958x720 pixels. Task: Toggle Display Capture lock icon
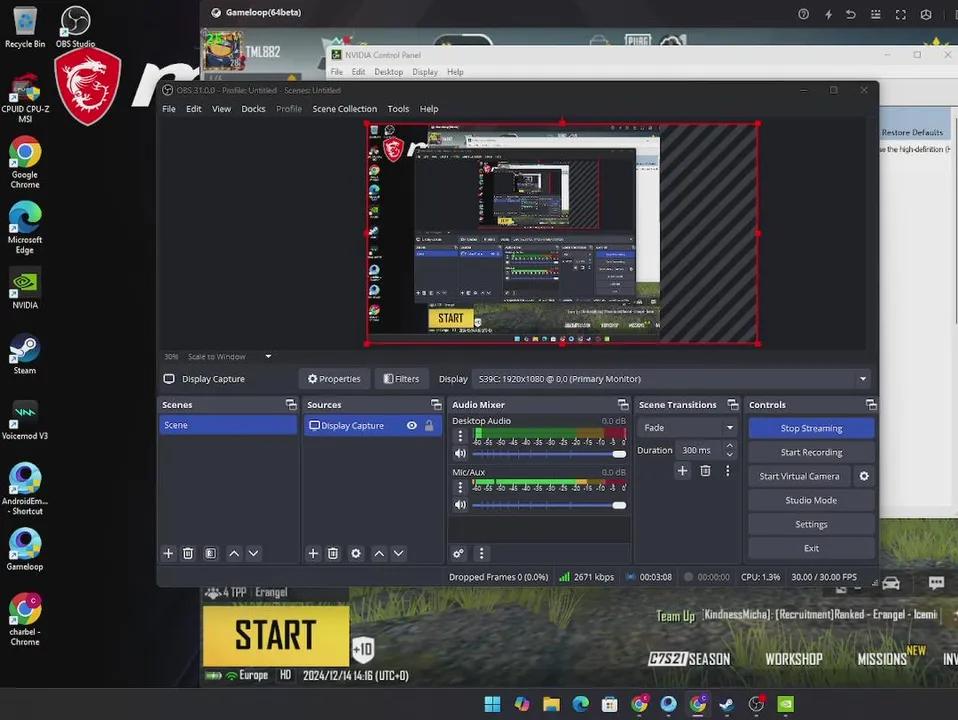click(429, 425)
